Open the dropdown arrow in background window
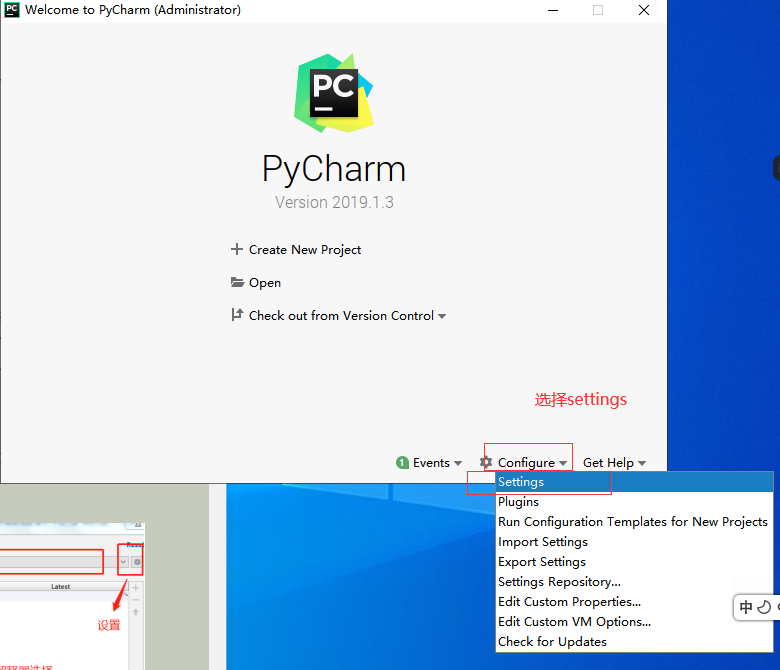The height and width of the screenshot is (670, 780). click(123, 562)
